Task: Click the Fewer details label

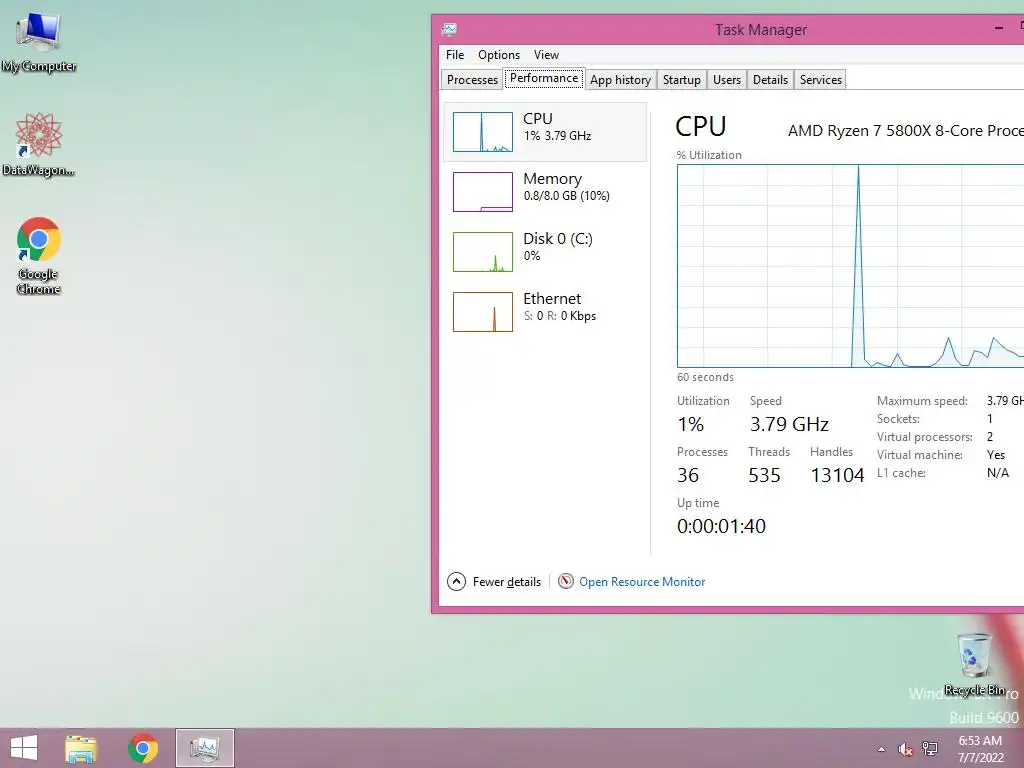Action: click(507, 582)
